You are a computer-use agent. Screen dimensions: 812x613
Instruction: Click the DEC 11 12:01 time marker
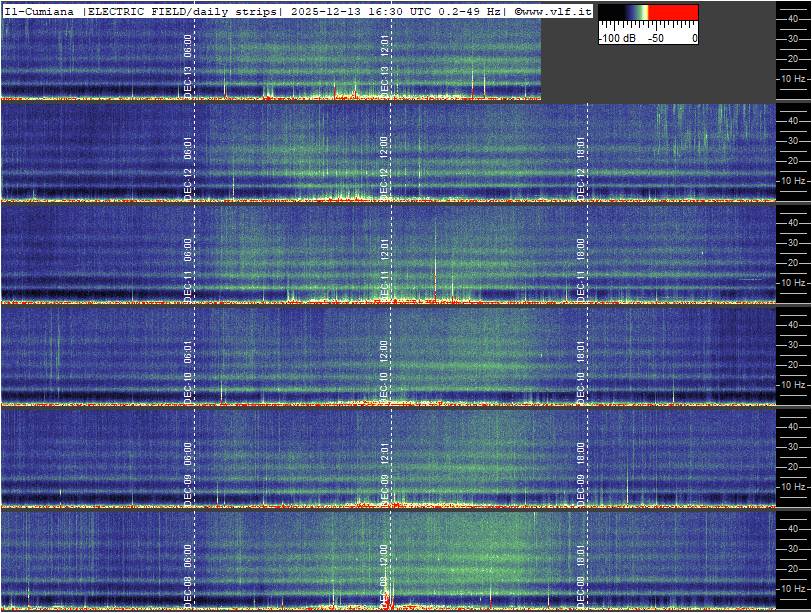[384, 267]
